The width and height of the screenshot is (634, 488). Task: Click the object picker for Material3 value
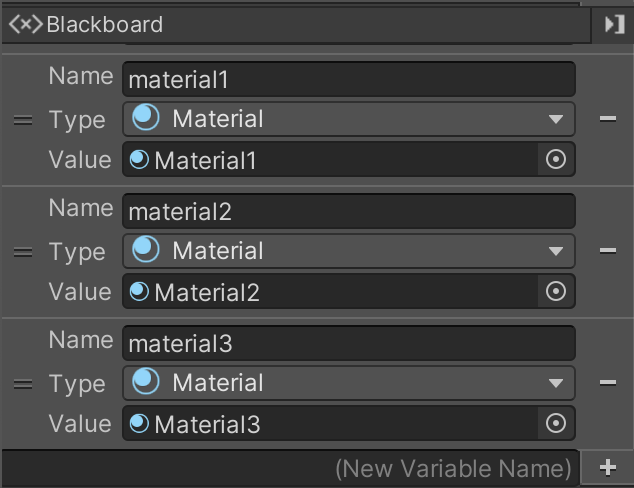557,423
